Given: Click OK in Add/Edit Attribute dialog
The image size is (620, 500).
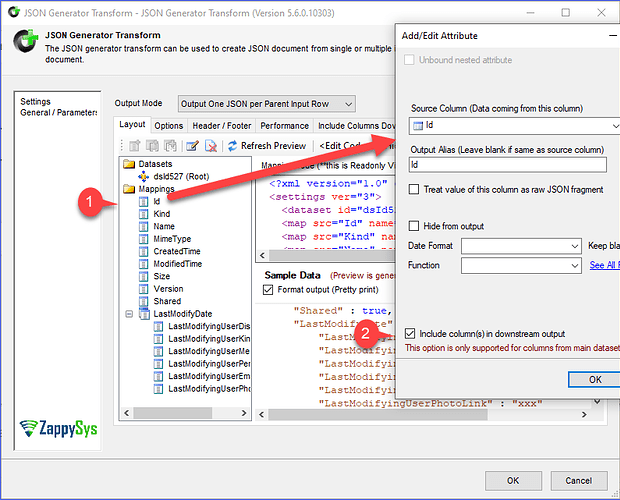Looking at the screenshot, I should click(x=594, y=380).
